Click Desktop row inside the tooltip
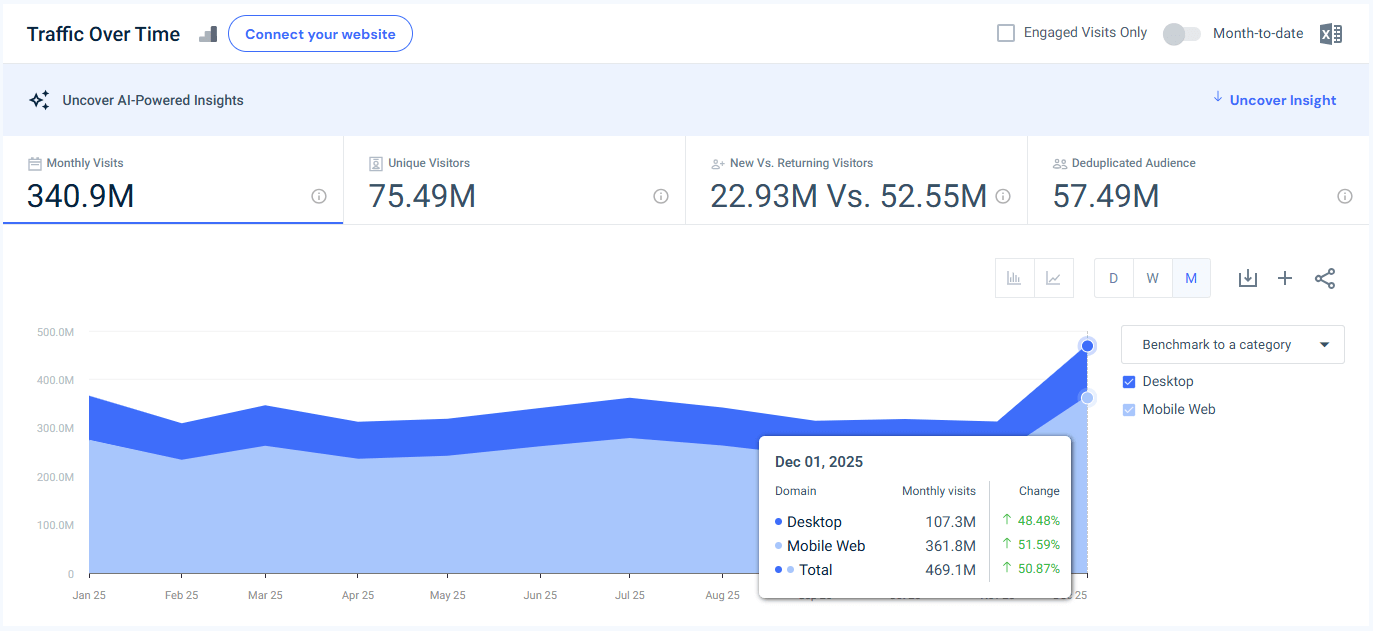Image resolution: width=1373 pixels, height=631 pixels. click(x=812, y=521)
